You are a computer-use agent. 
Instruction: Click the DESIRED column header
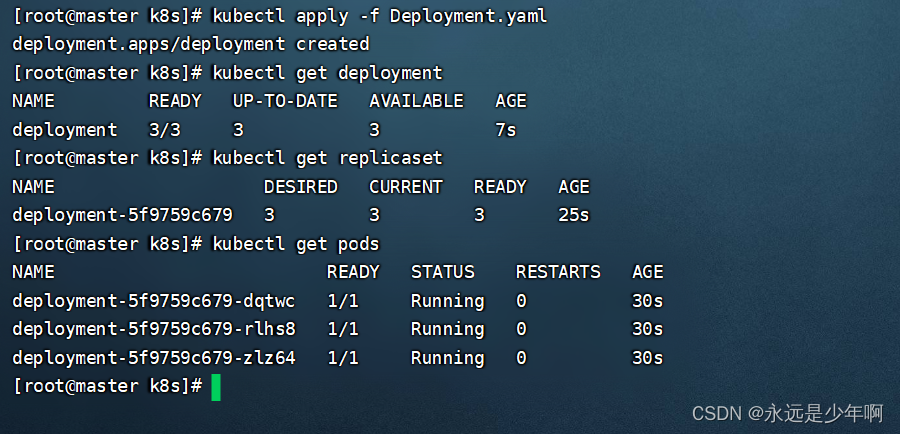tap(301, 187)
